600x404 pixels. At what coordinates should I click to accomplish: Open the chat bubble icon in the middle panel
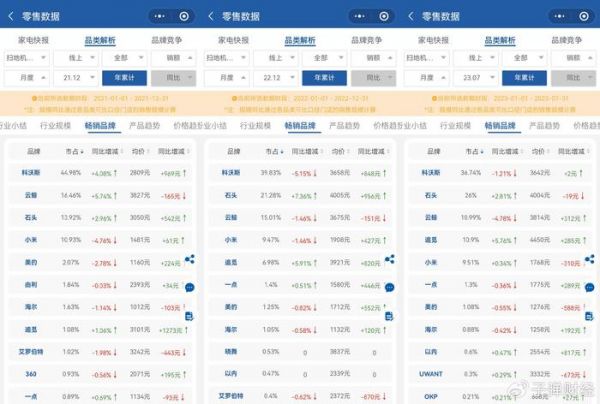[x=389, y=287]
